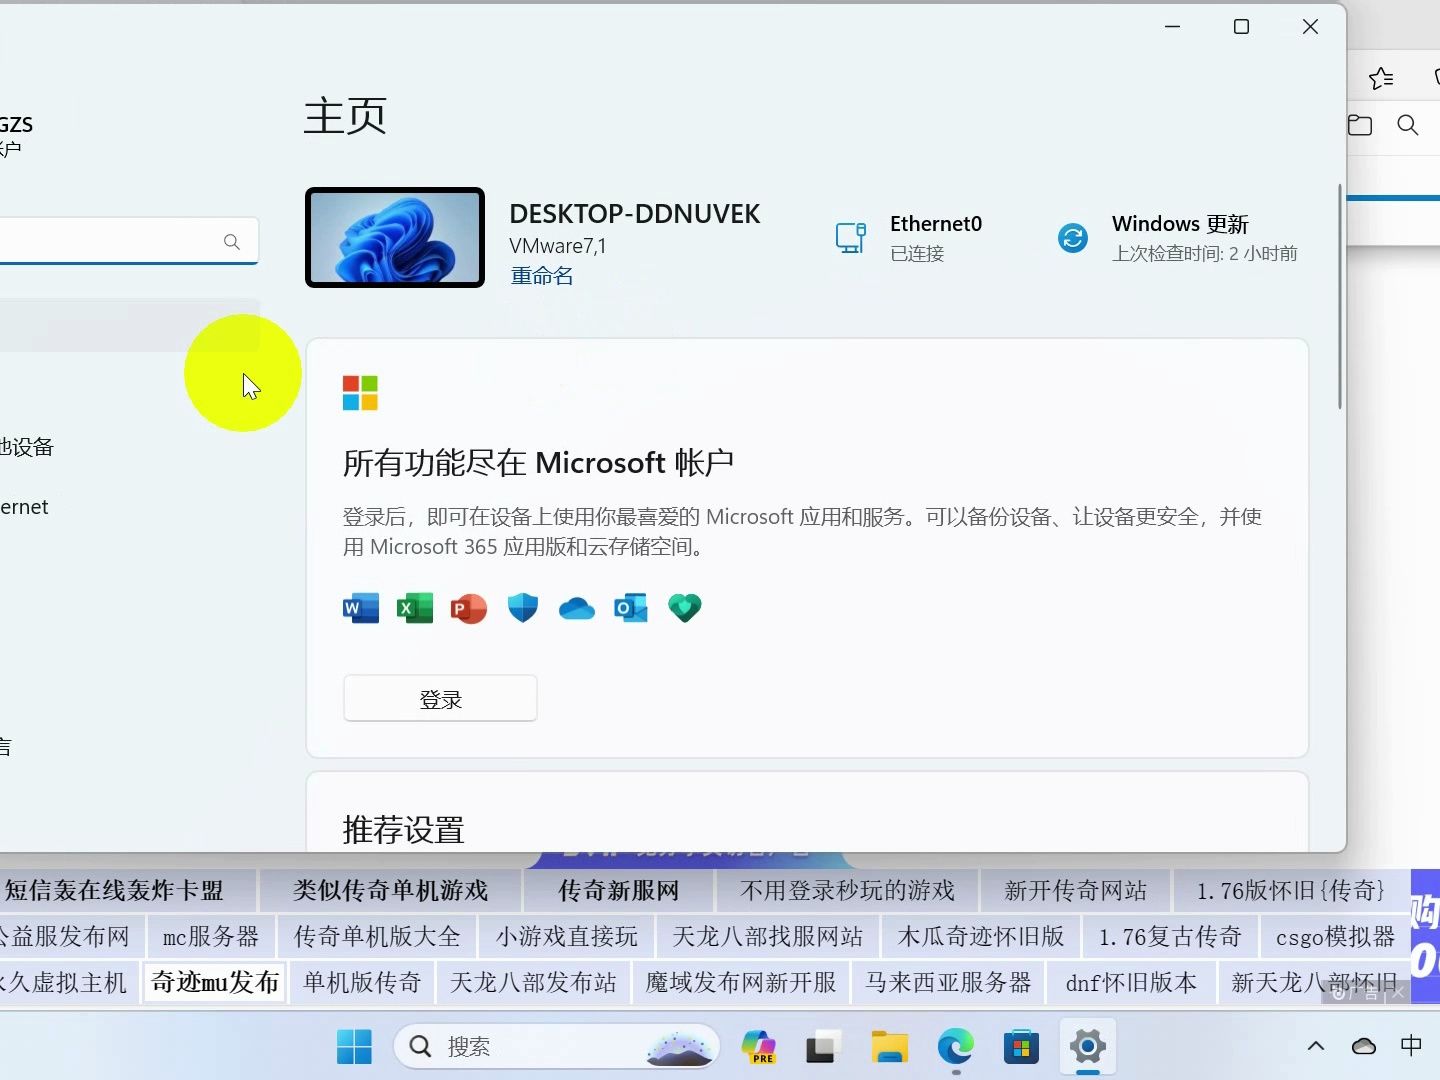Open the 1.76复古传奇 link
The height and width of the screenshot is (1080, 1440).
click(x=1170, y=936)
